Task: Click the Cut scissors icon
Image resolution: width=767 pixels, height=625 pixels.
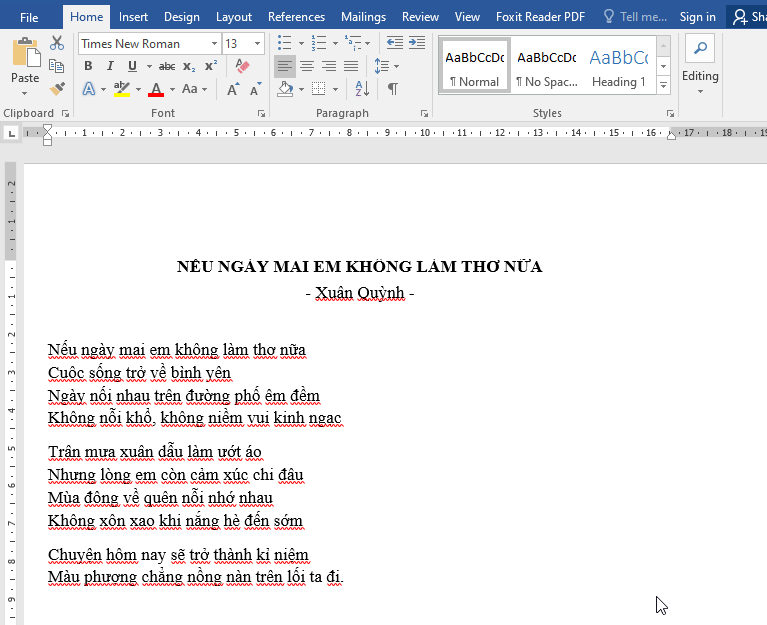Action: 56,43
